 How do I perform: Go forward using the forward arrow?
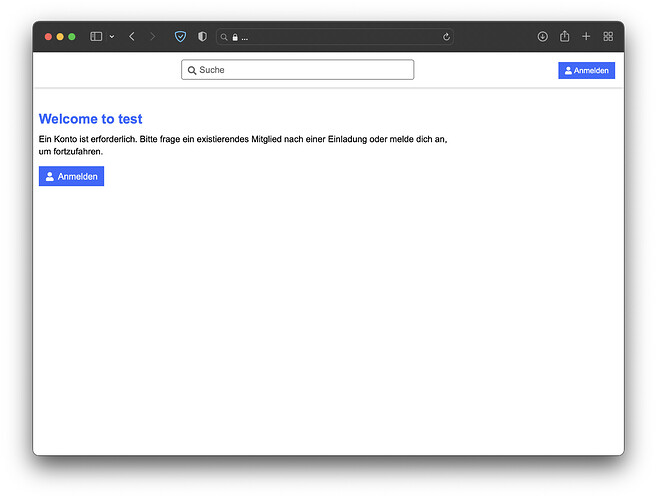(153, 36)
